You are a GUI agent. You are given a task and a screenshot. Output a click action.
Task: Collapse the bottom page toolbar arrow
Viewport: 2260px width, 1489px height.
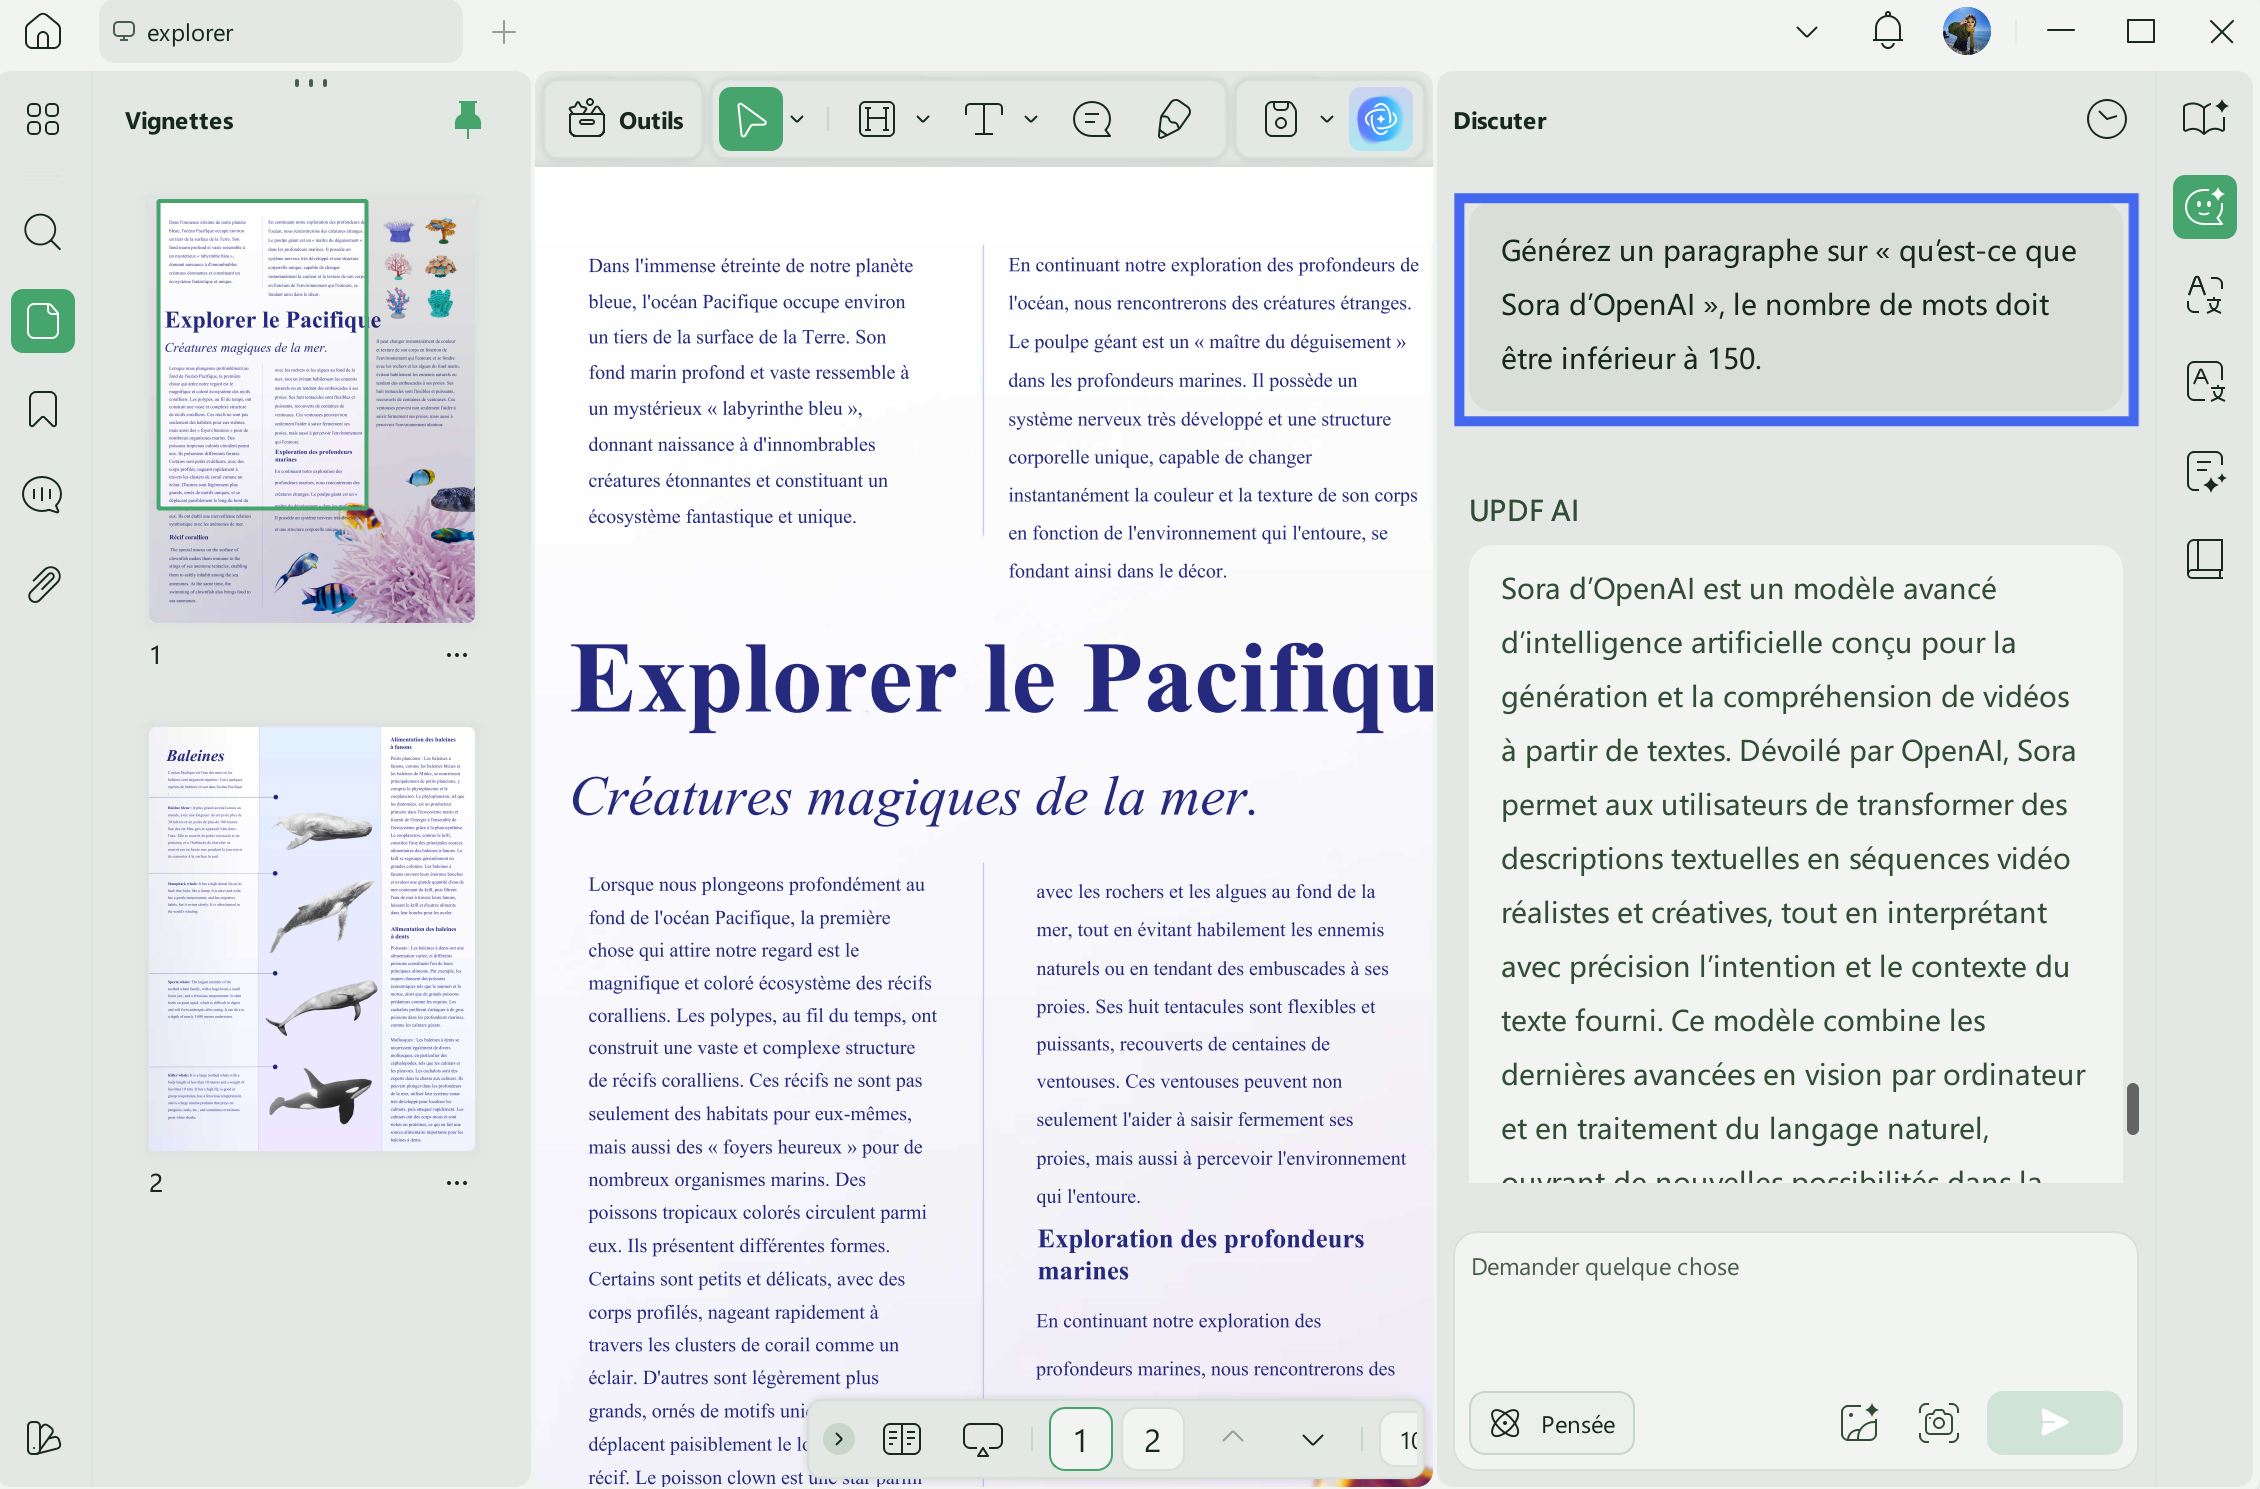point(839,1439)
